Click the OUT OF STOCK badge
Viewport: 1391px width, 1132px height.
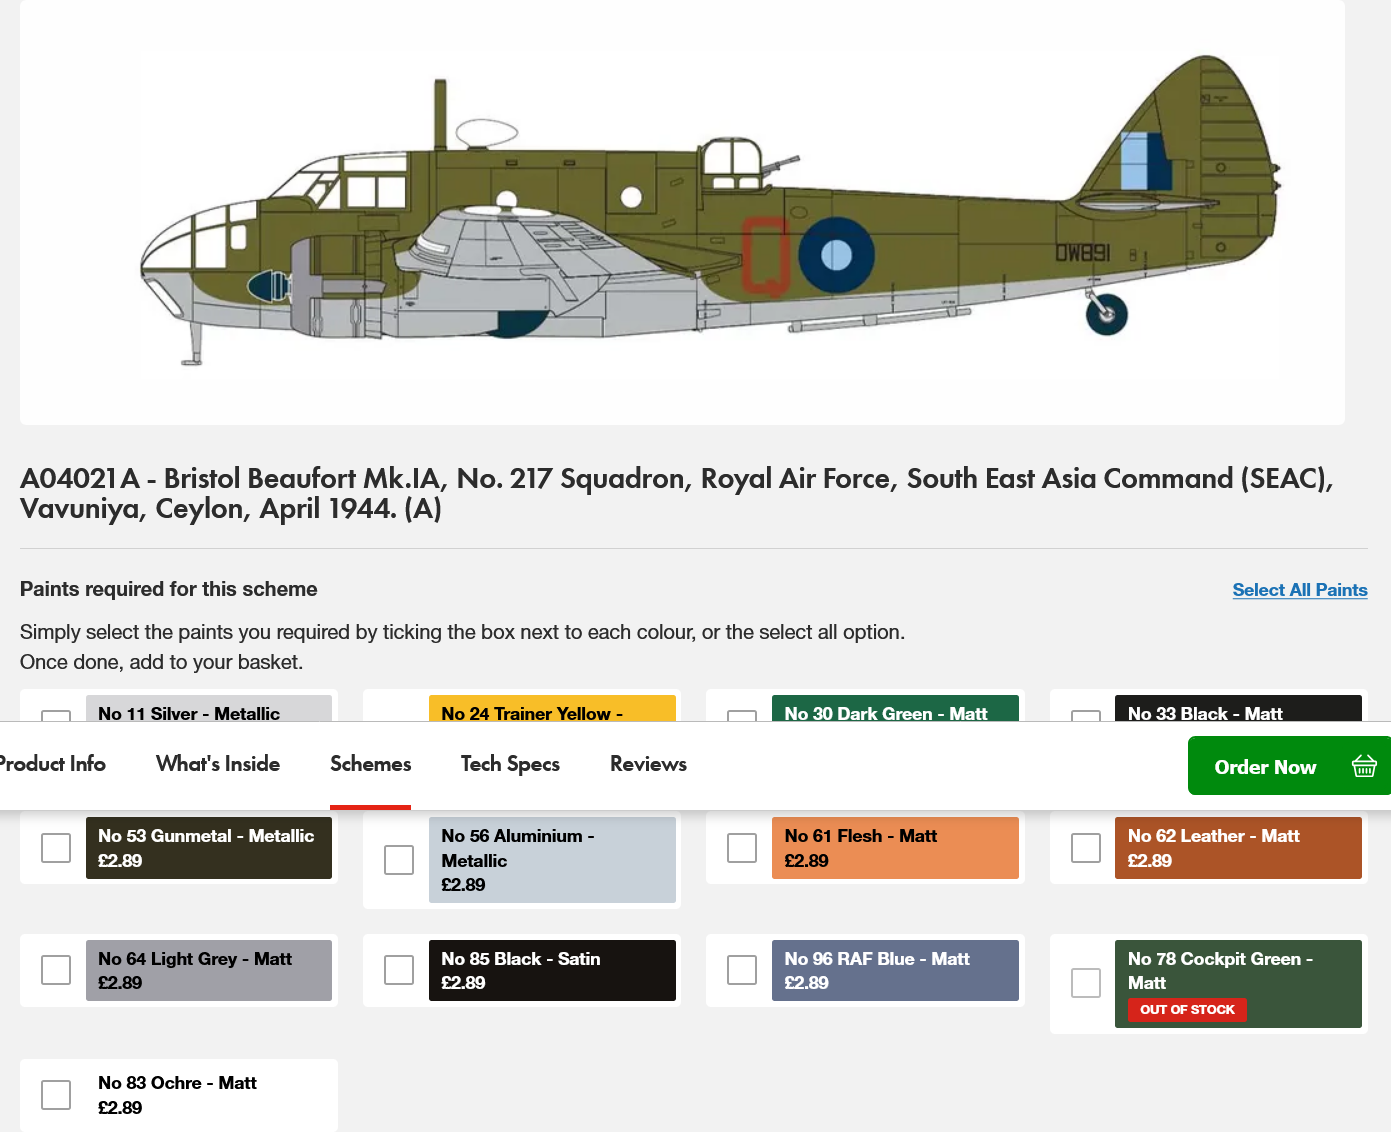pyautogui.click(x=1187, y=1009)
